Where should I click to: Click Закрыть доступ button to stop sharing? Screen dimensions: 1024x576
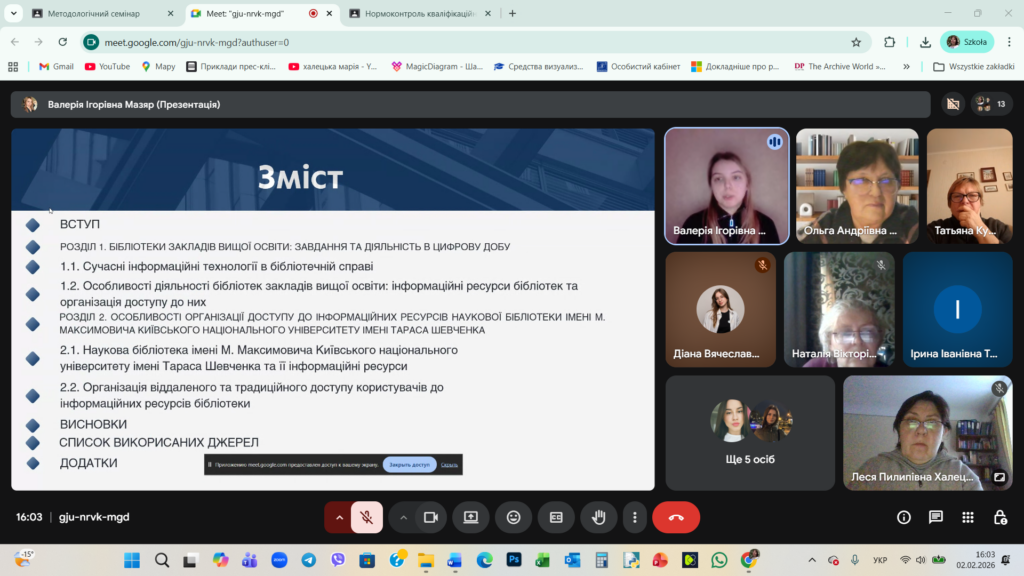click(409, 465)
